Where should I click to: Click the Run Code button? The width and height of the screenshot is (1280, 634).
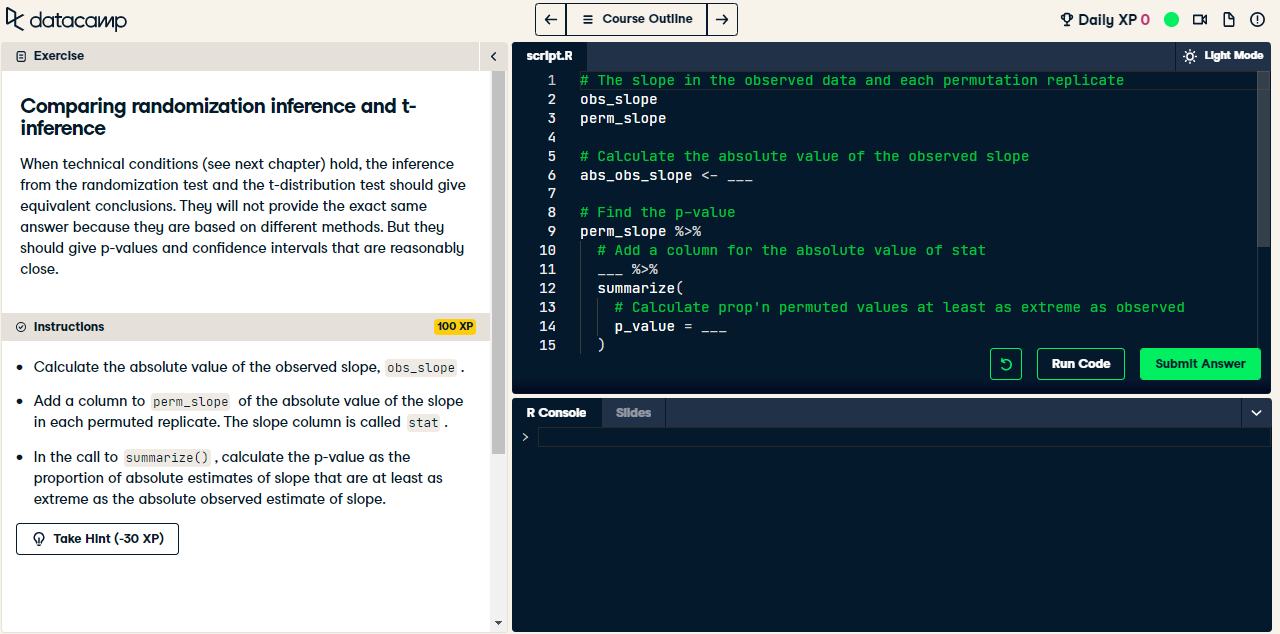coord(1080,363)
